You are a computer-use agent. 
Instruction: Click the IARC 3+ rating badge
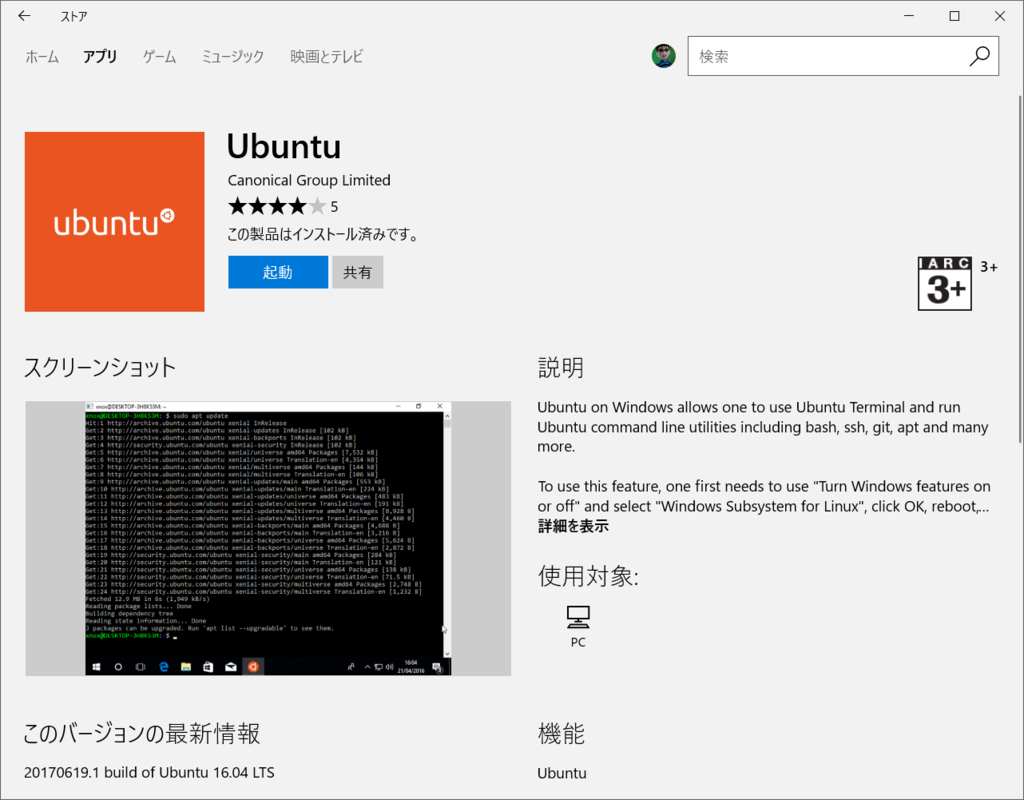944,283
